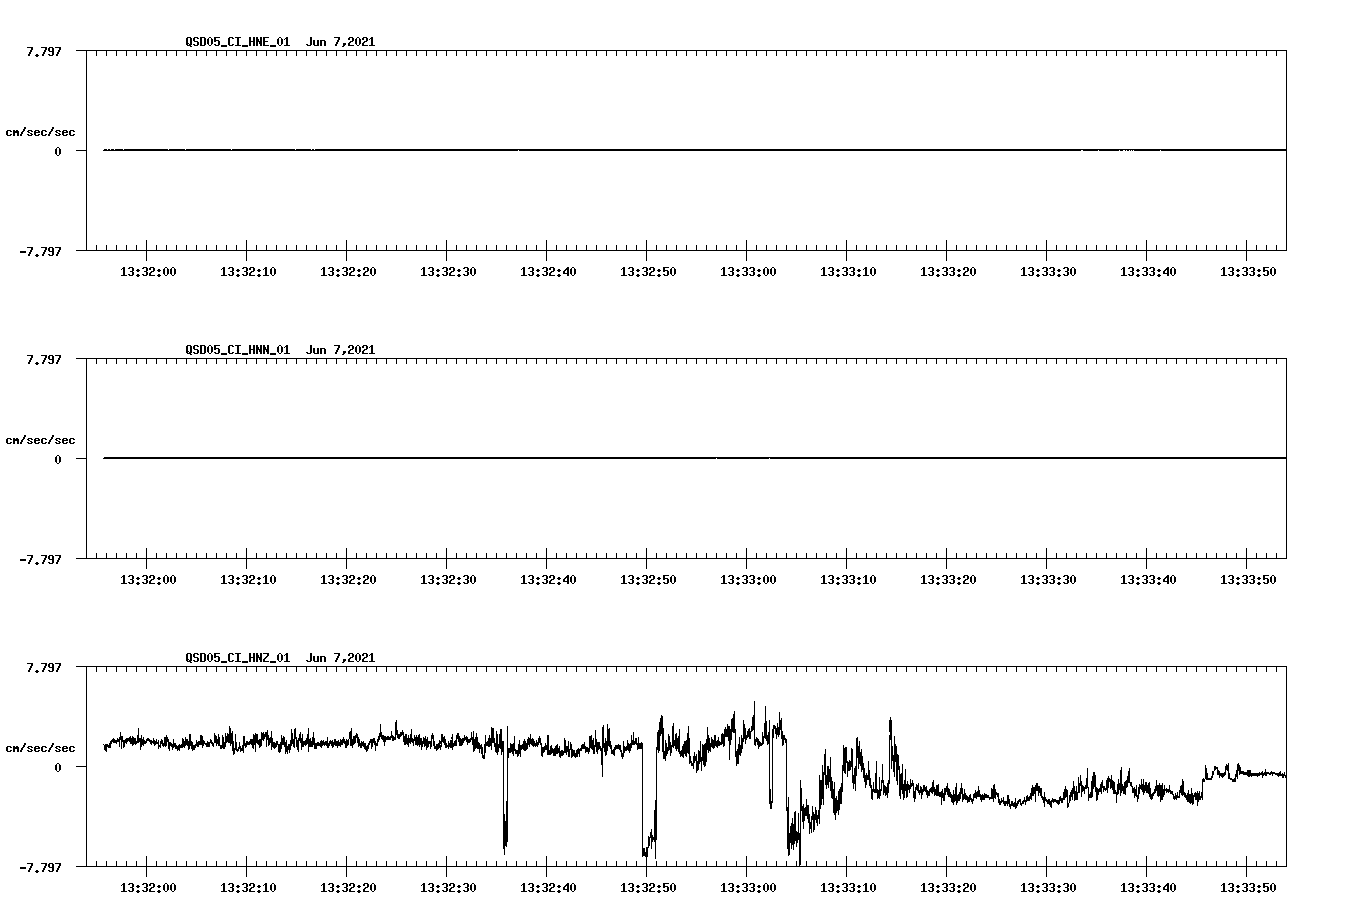This screenshot has width=1358, height=924.
Task: Click the 7.797 upper limit on HNN plot
Action: pos(43,359)
